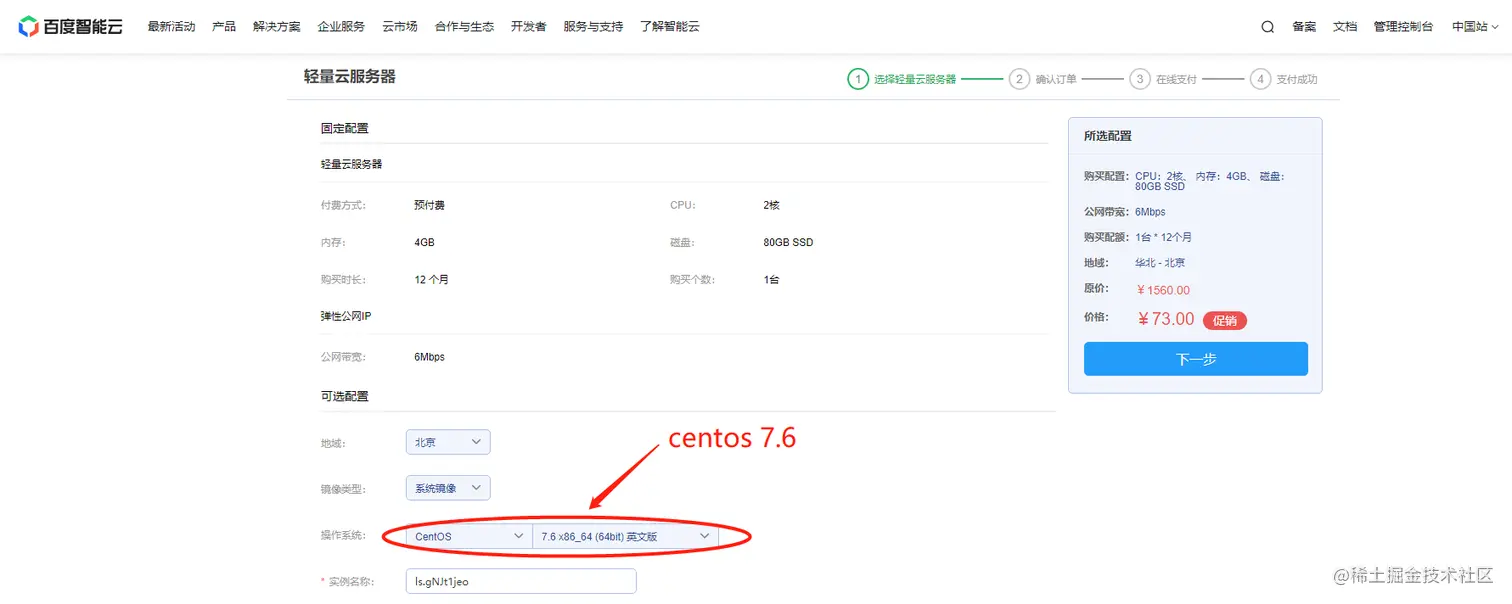Viewport: 1512px width, 604px height.
Task: Click the 预付费 payment method value
Action: coord(429,205)
